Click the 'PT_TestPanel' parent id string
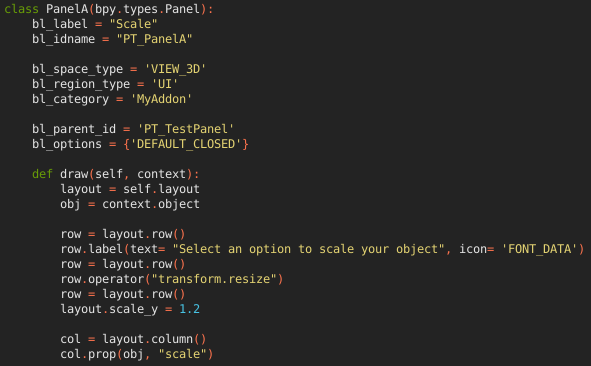The height and width of the screenshot is (366, 591). (x=186, y=129)
